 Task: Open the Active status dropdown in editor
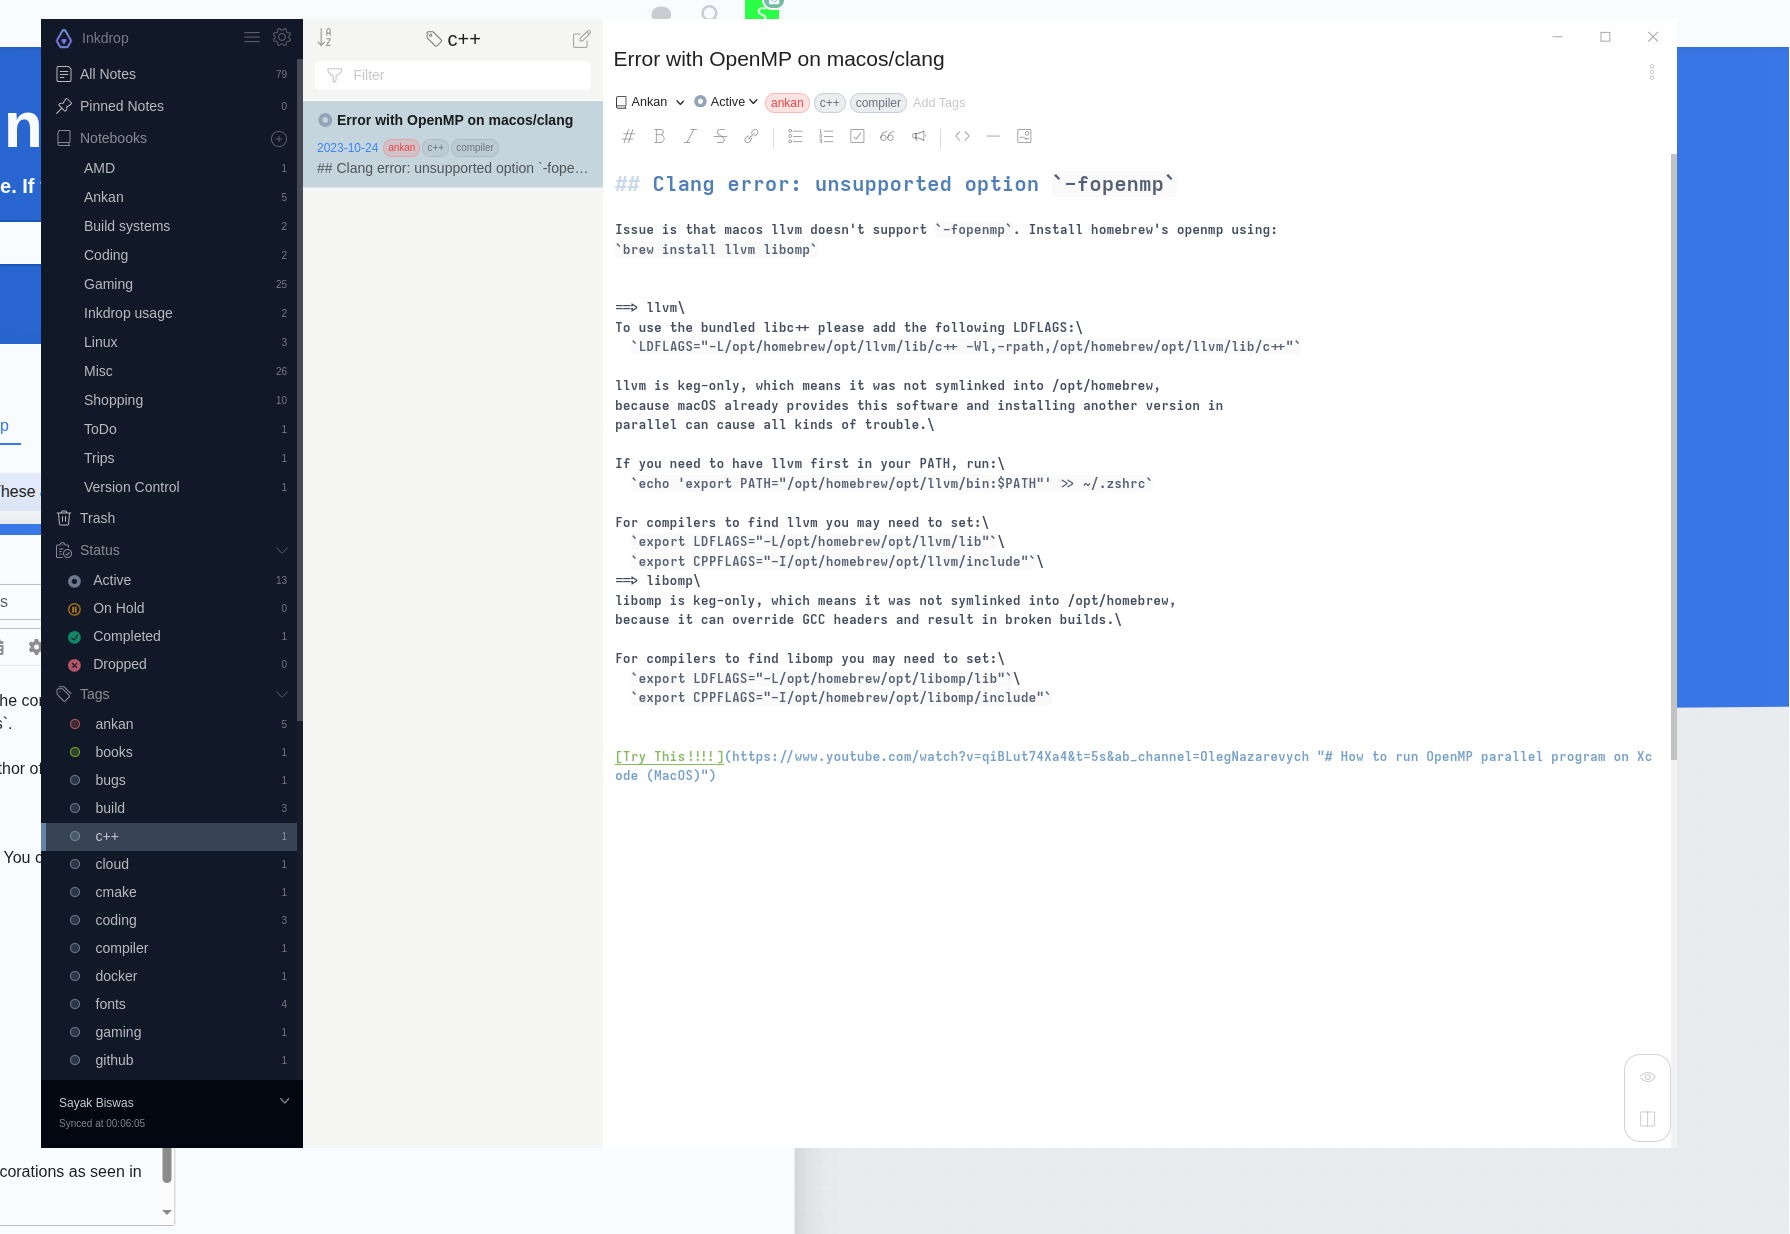[x=727, y=102]
